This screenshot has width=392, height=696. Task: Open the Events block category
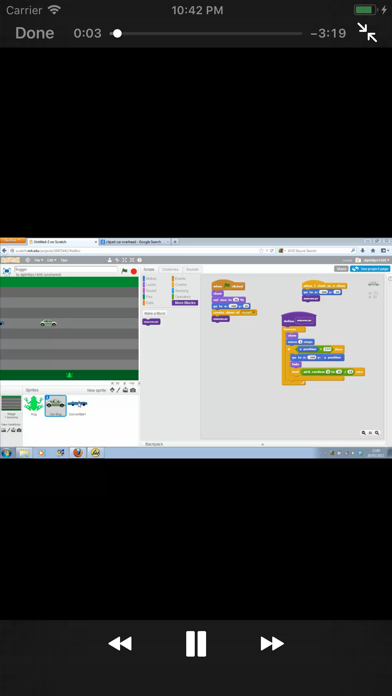pyautogui.click(x=180, y=279)
